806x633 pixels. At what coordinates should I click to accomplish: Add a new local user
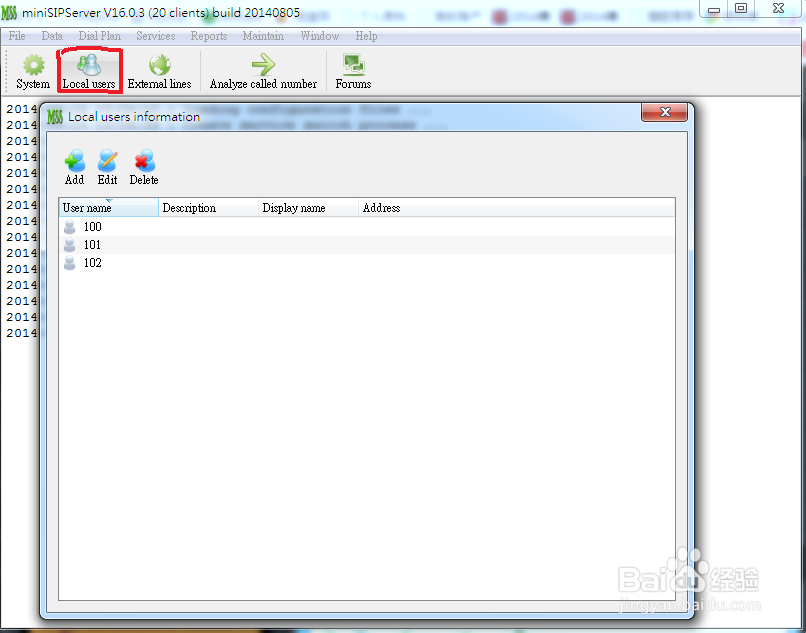(x=75, y=168)
